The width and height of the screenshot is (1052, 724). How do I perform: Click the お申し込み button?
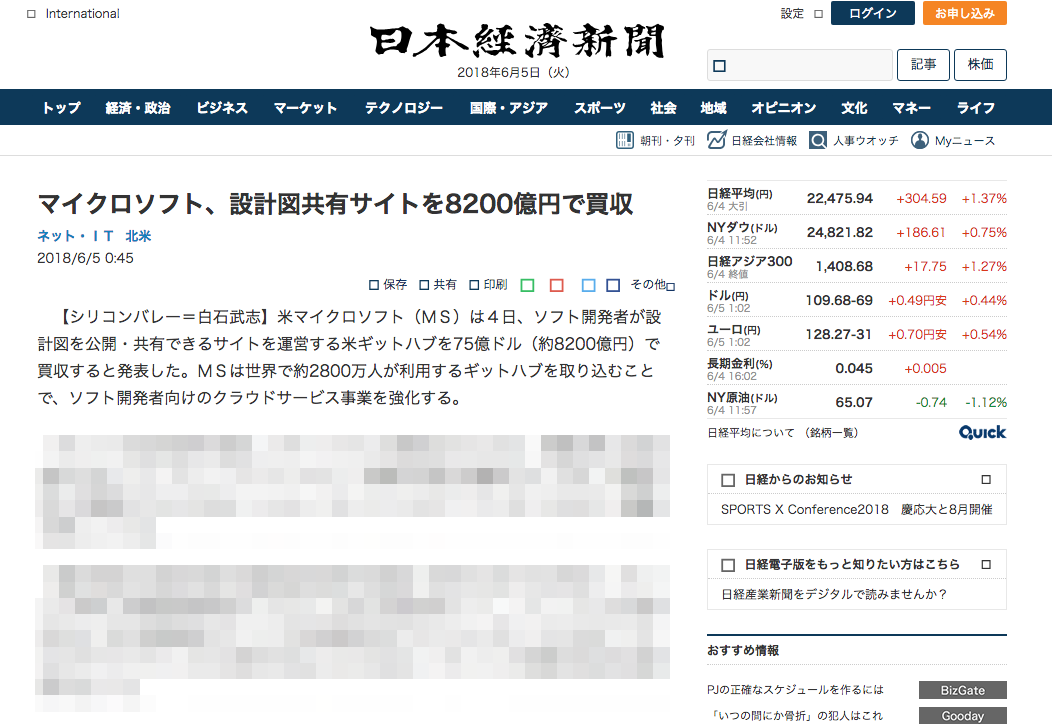tap(965, 13)
